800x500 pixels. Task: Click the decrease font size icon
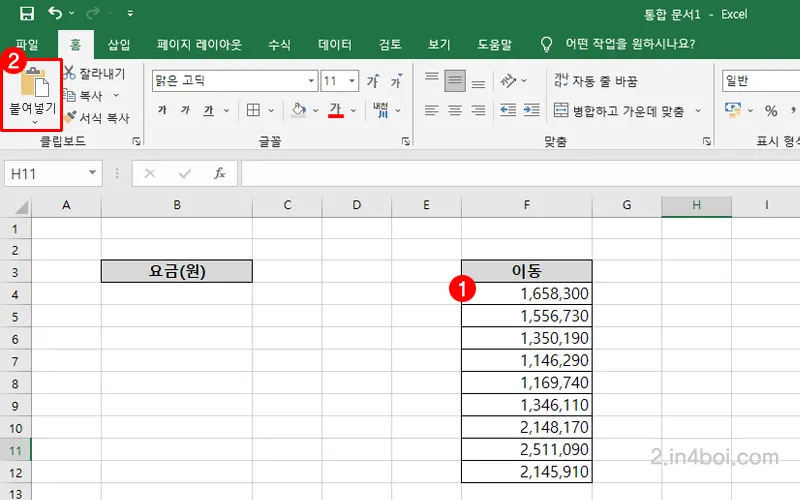click(x=396, y=81)
